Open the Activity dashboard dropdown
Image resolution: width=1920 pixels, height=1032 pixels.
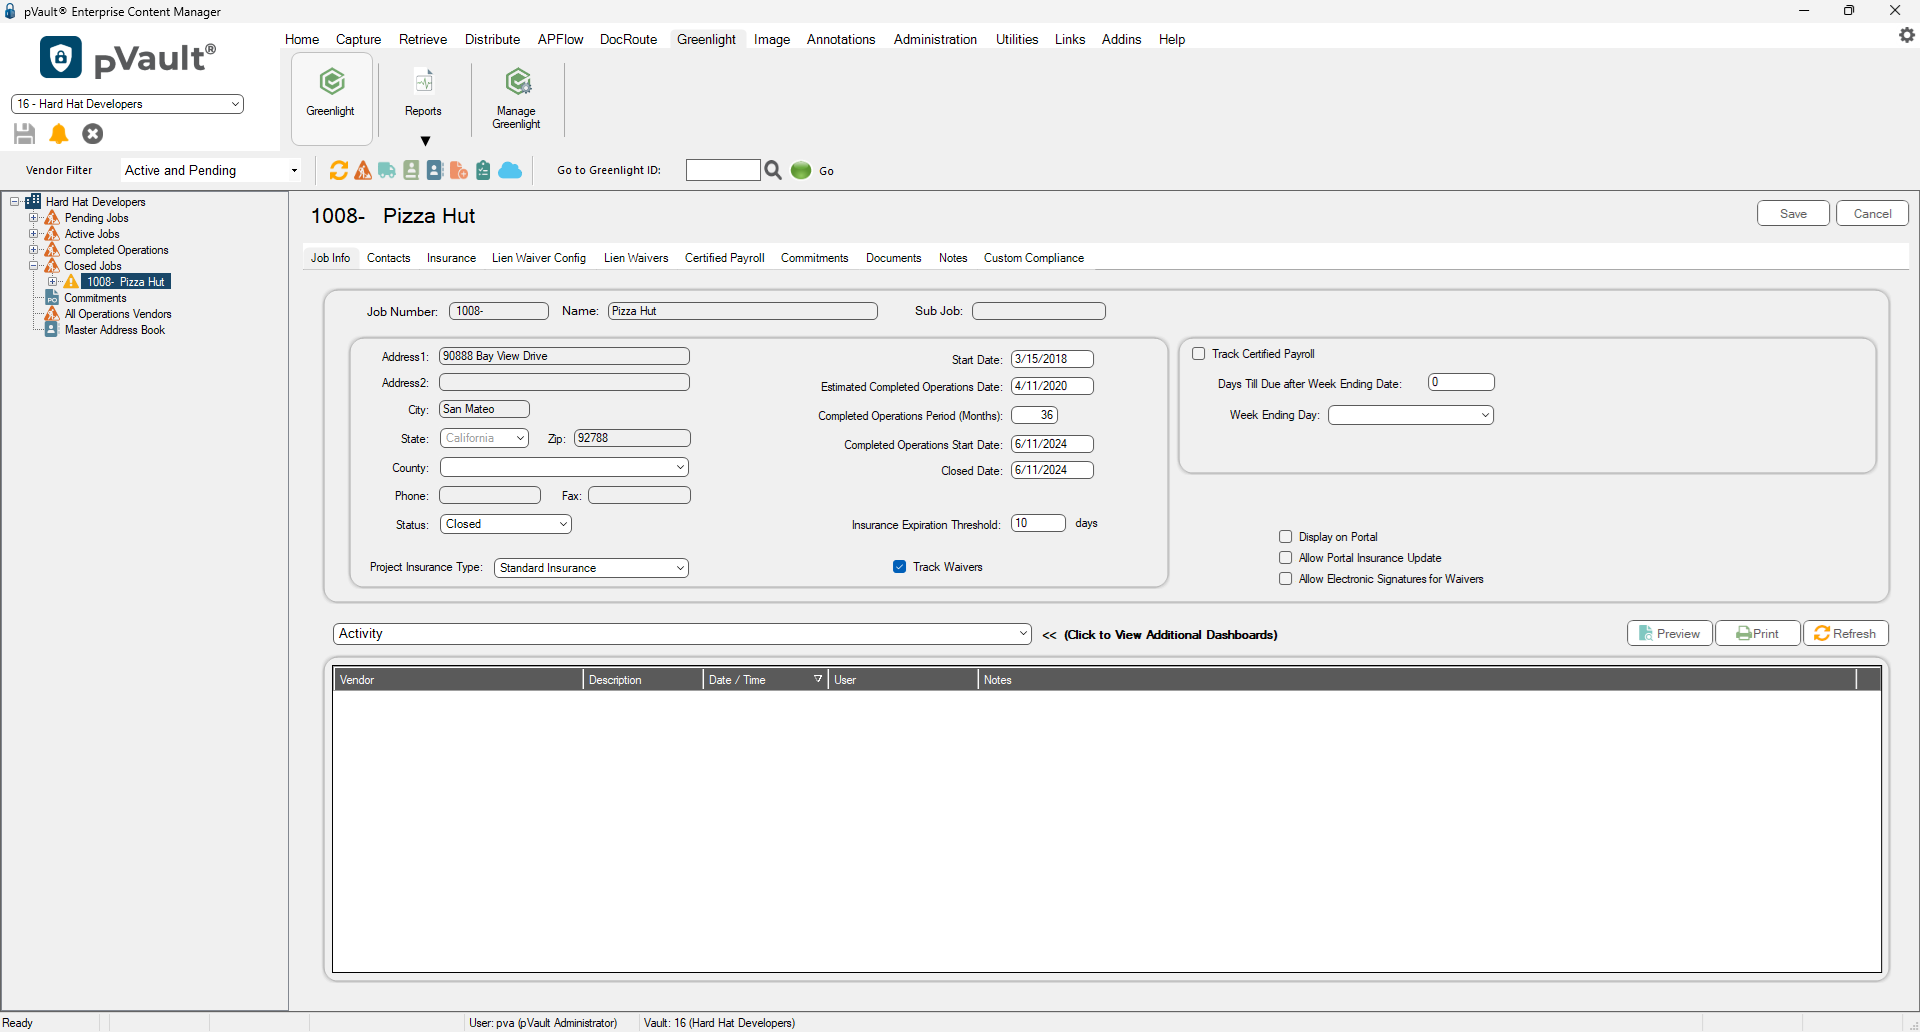point(682,634)
